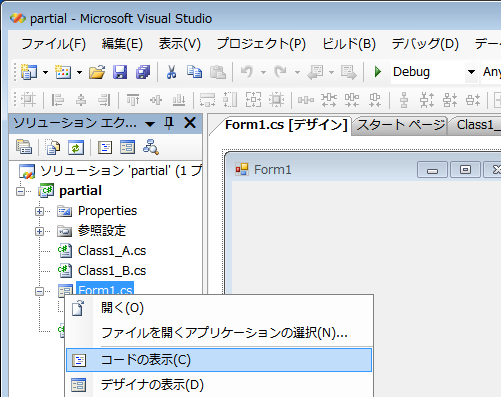Open the Redo history dropdown arrow
The width and height of the screenshot is (501, 397).
tap(297, 72)
